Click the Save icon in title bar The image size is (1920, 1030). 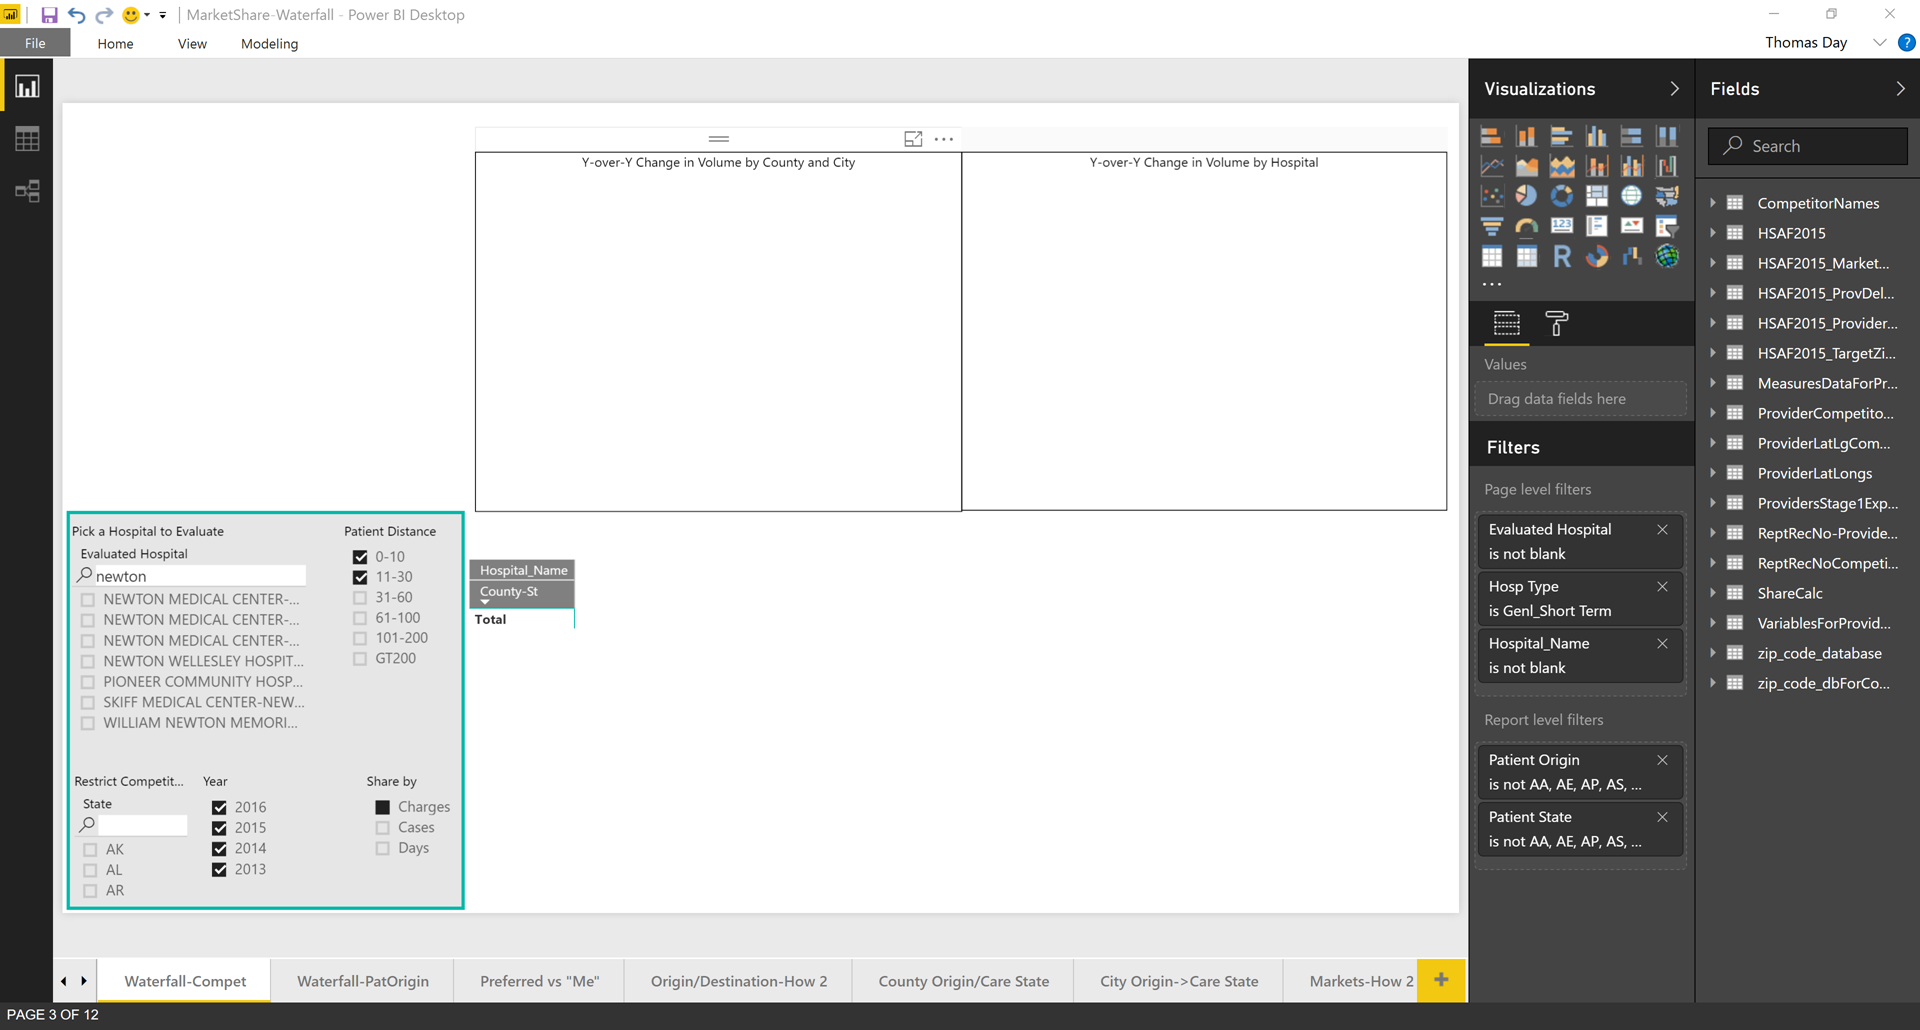point(49,15)
